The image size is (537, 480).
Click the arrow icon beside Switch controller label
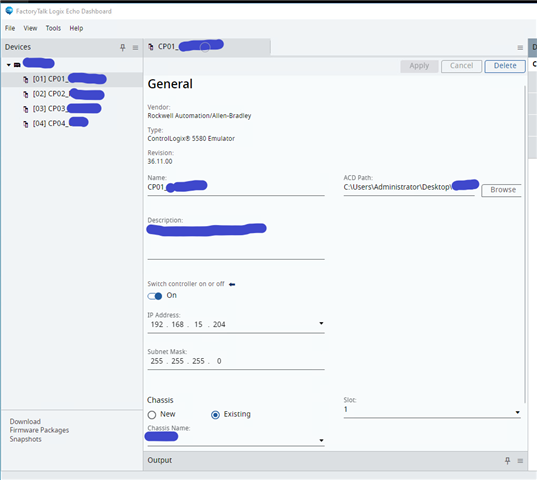pos(232,285)
